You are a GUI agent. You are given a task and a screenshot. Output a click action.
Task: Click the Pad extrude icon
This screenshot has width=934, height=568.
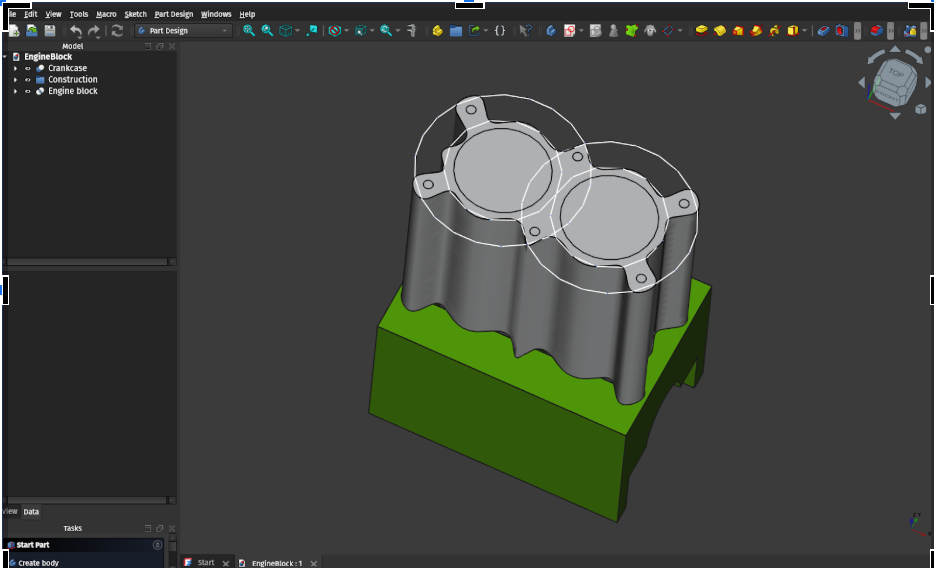tap(701, 31)
